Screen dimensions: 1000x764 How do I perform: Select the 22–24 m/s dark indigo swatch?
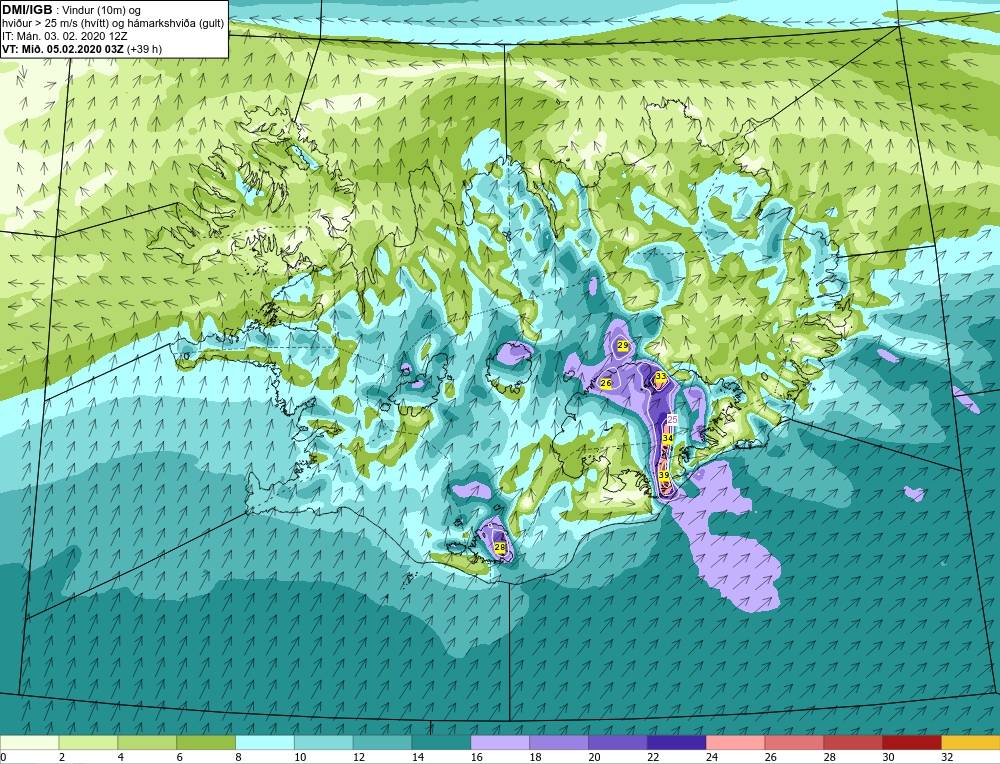point(677,742)
